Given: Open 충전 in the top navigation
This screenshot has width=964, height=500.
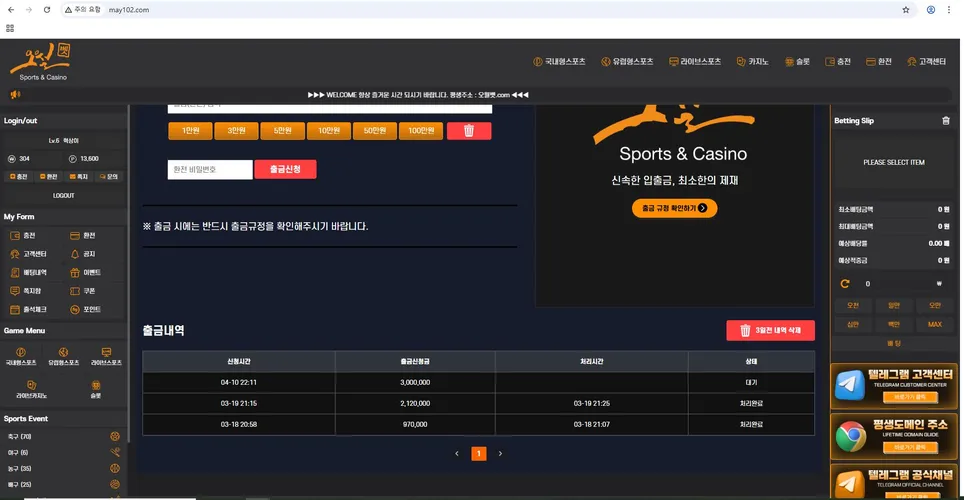Looking at the screenshot, I should [838, 62].
